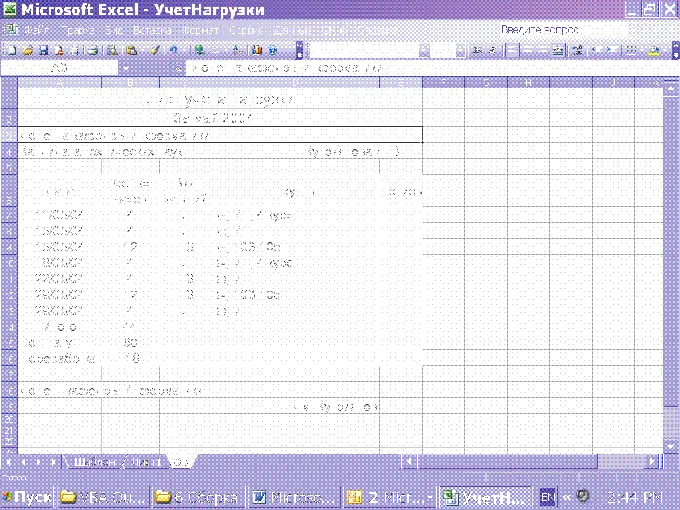Image resolution: width=680 pixels, height=510 pixels.
Task: Open the Файл menu
Action: (x=37, y=30)
